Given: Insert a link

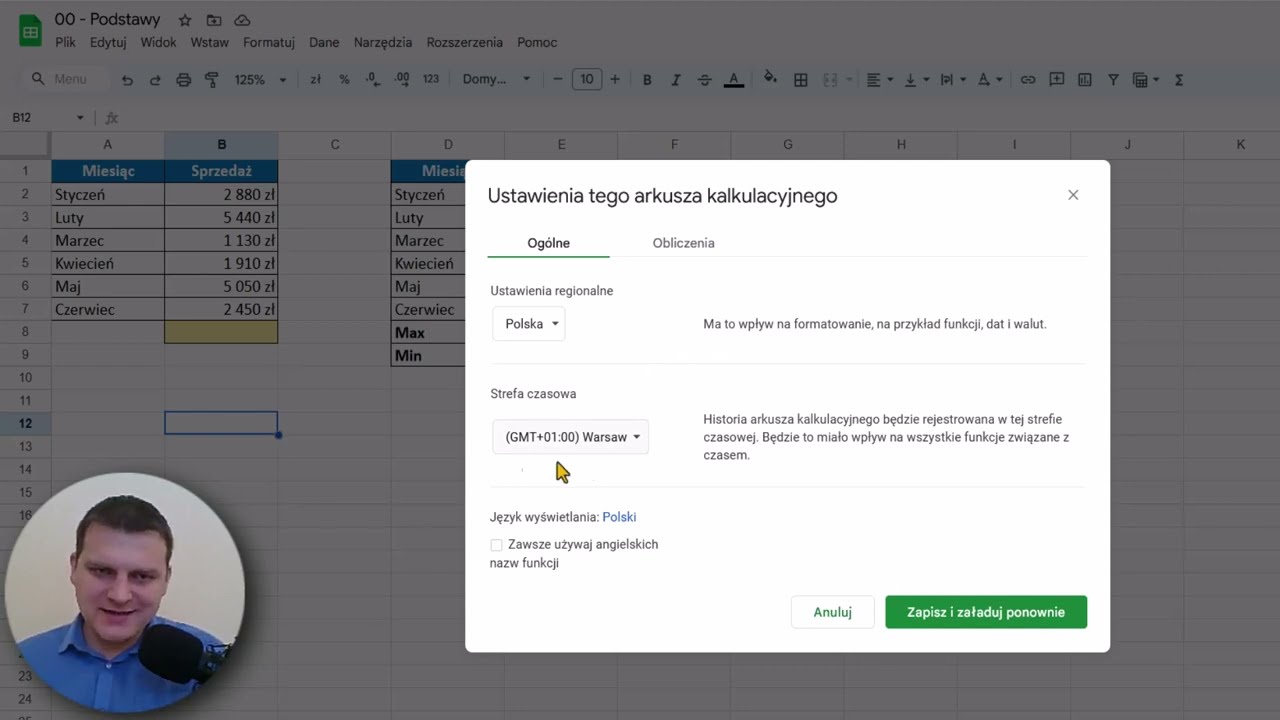Looking at the screenshot, I should (1027, 80).
